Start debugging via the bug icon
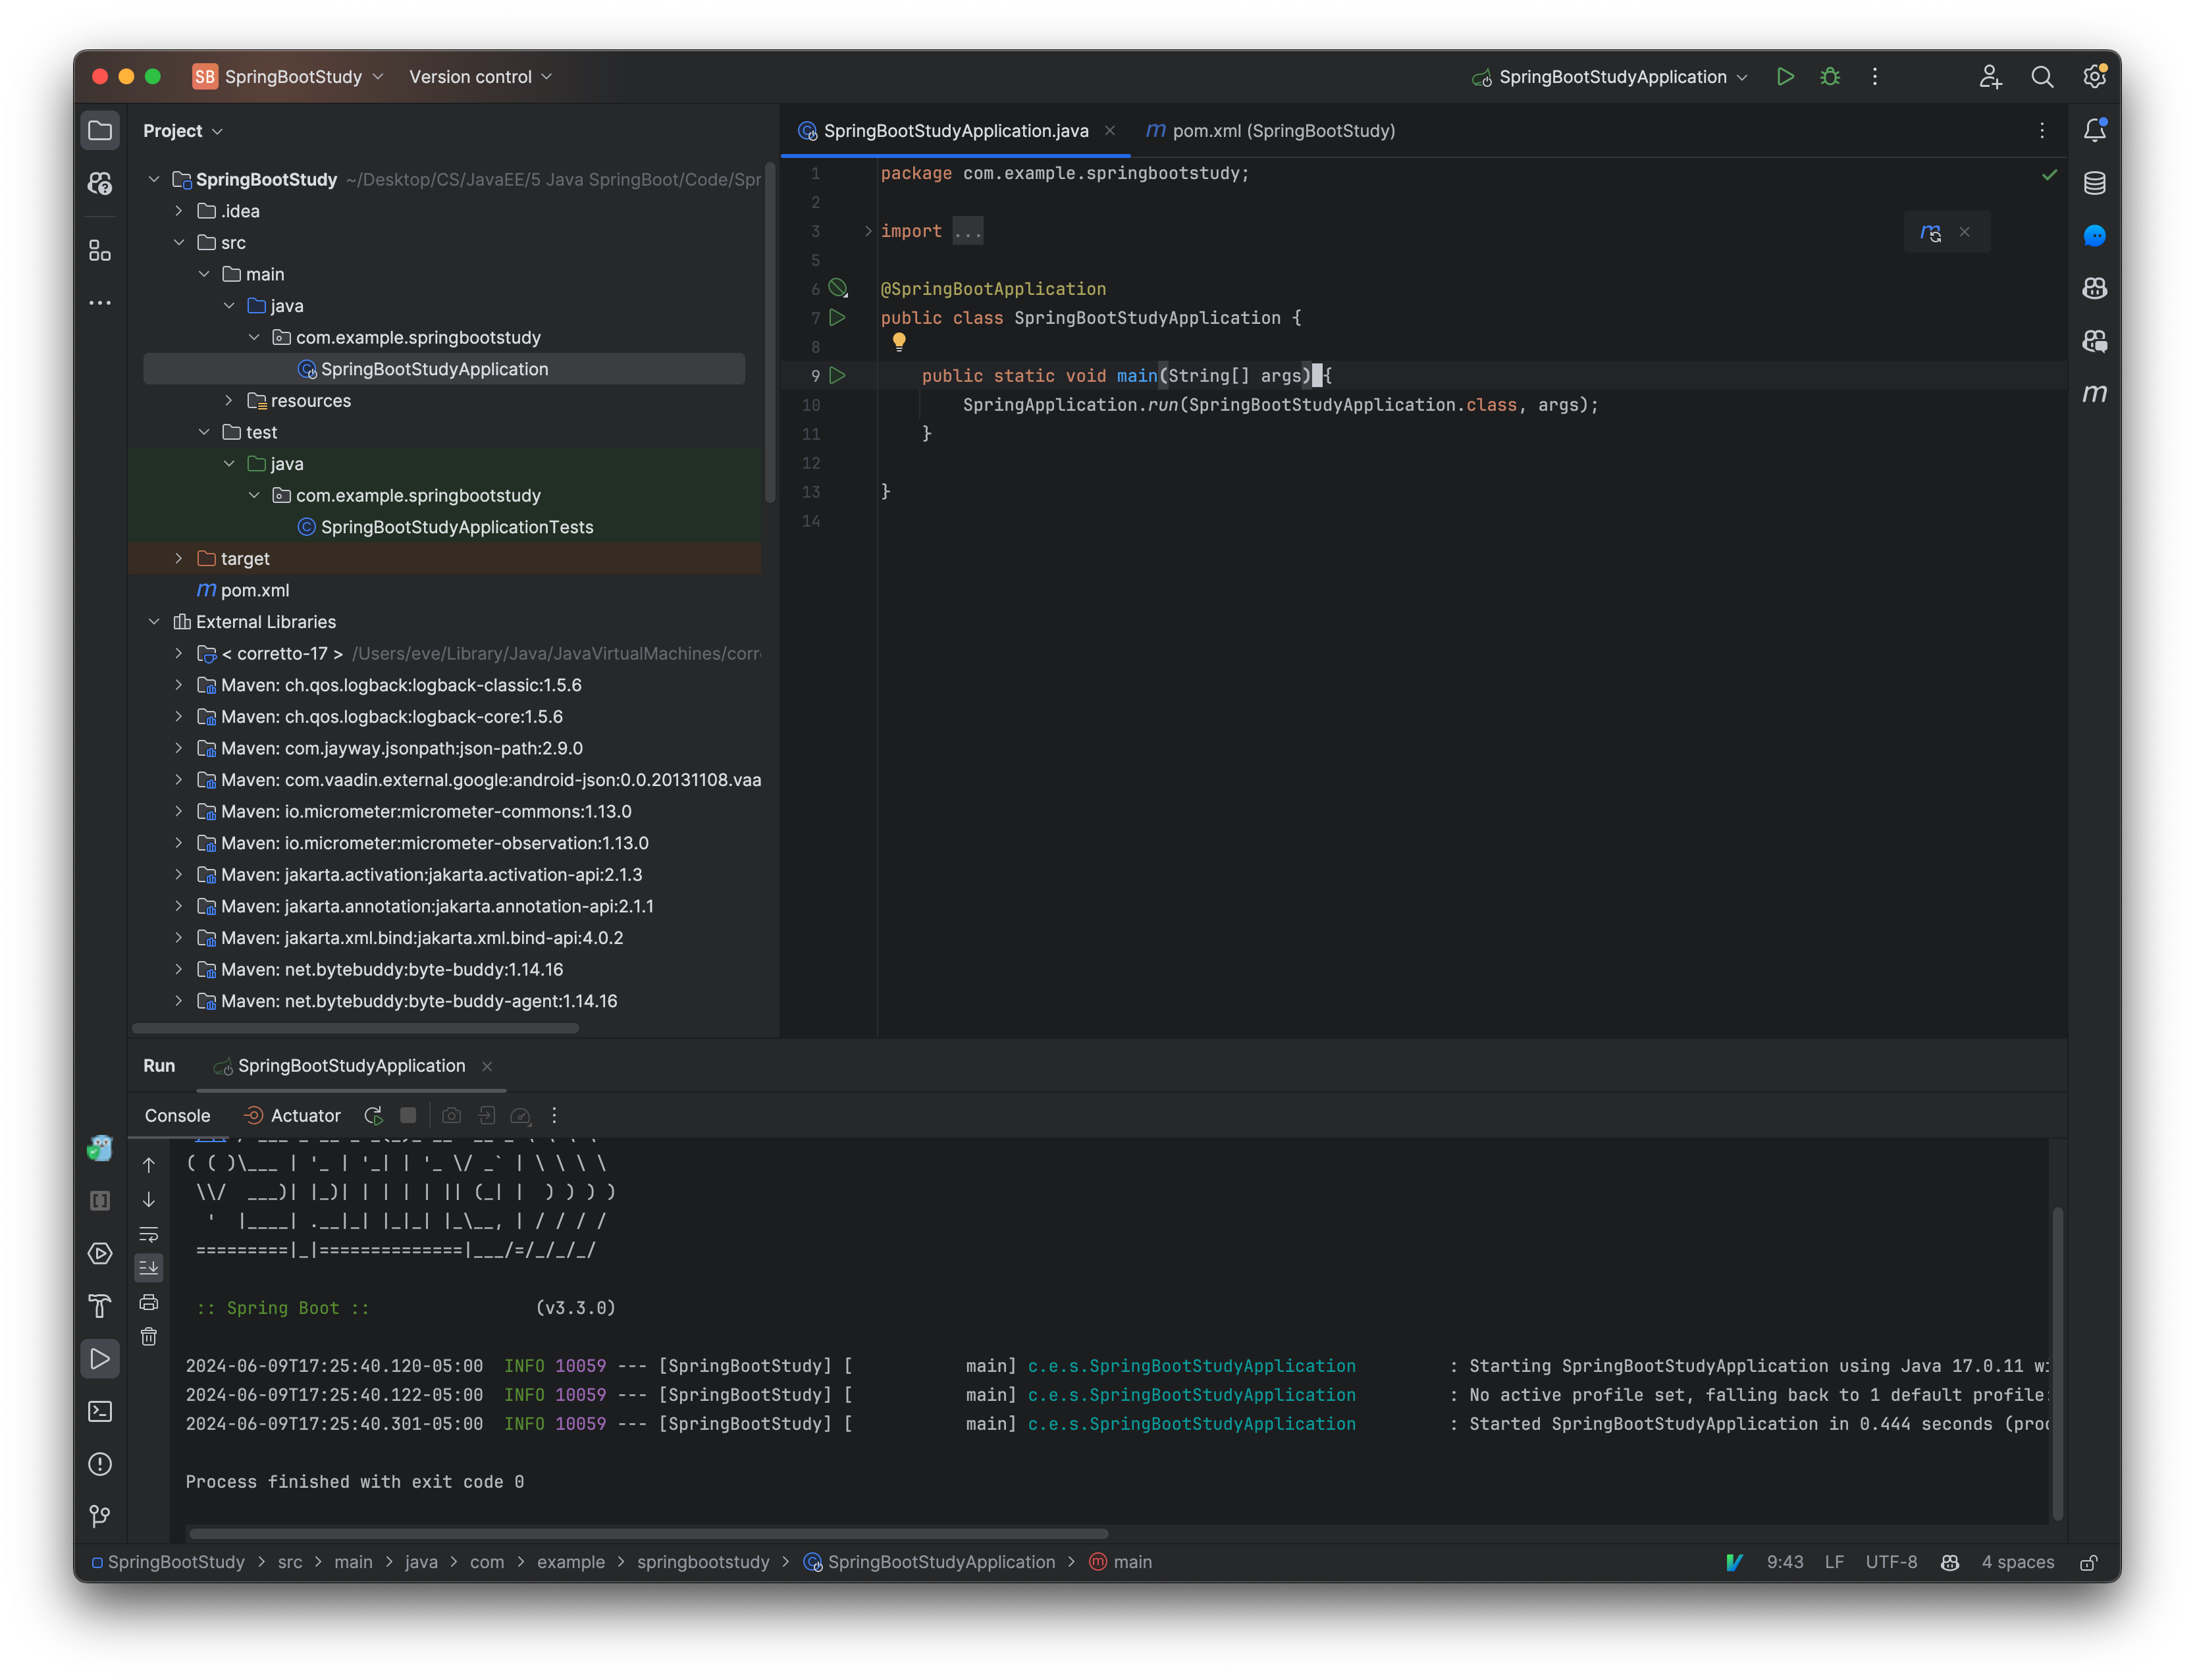The image size is (2195, 1680). pos(1830,76)
